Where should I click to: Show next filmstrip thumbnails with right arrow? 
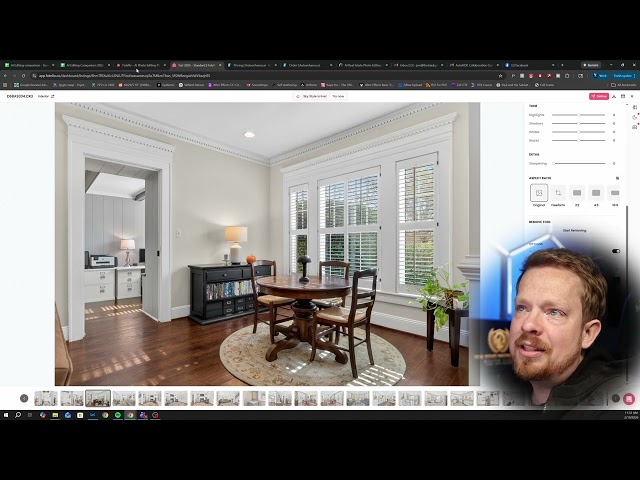coord(616,398)
